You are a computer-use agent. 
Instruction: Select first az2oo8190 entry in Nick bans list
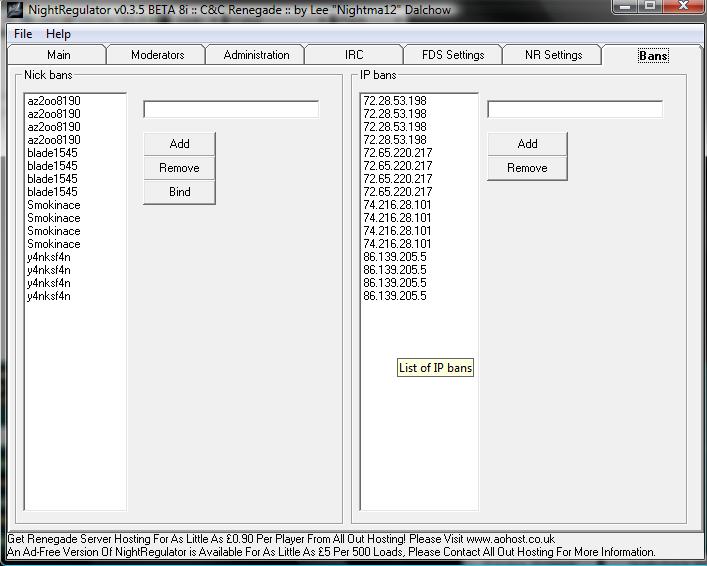click(54, 101)
